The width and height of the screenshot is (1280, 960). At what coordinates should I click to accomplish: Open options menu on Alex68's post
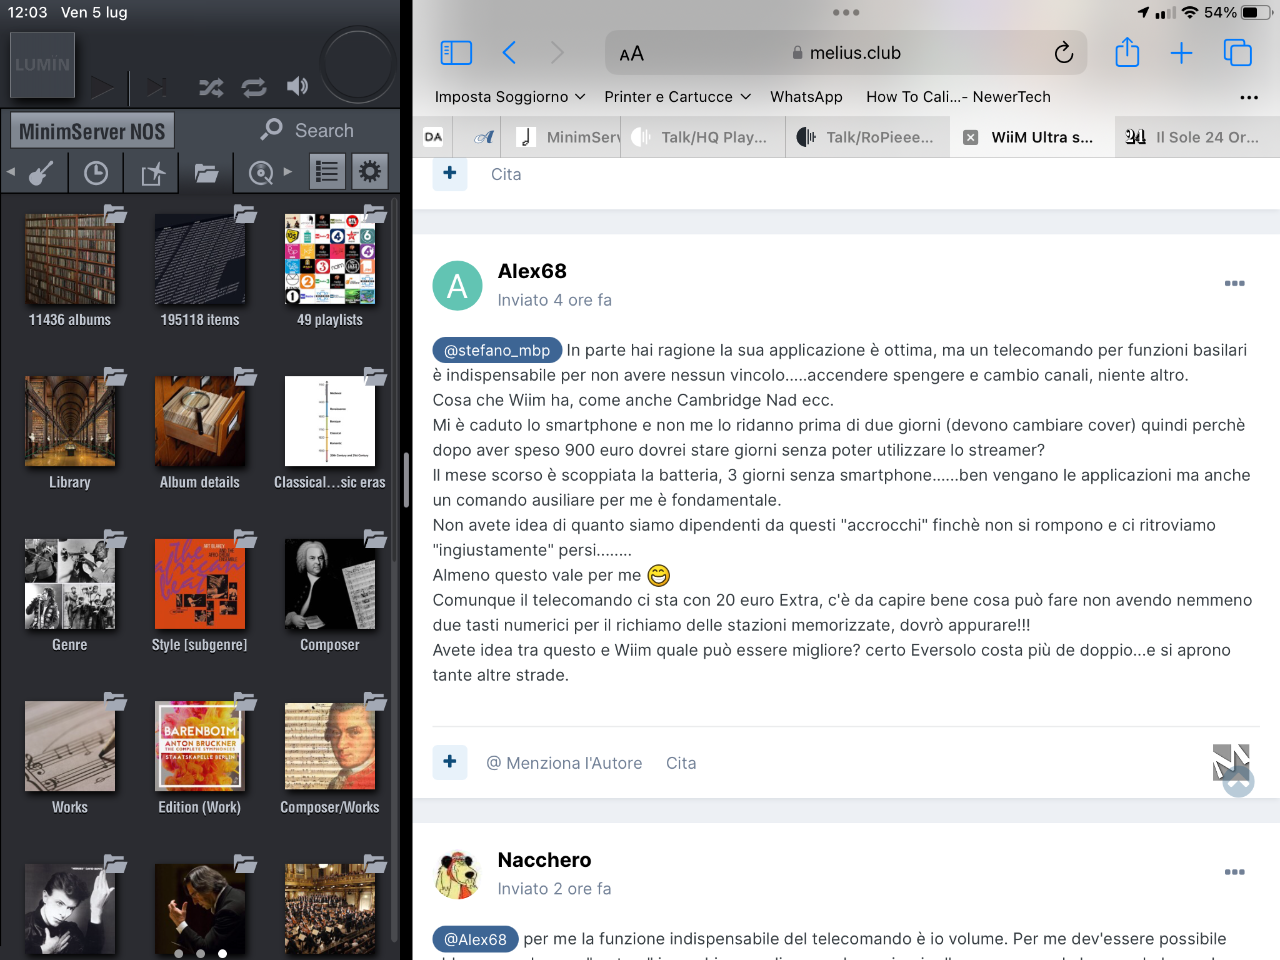pos(1235,283)
